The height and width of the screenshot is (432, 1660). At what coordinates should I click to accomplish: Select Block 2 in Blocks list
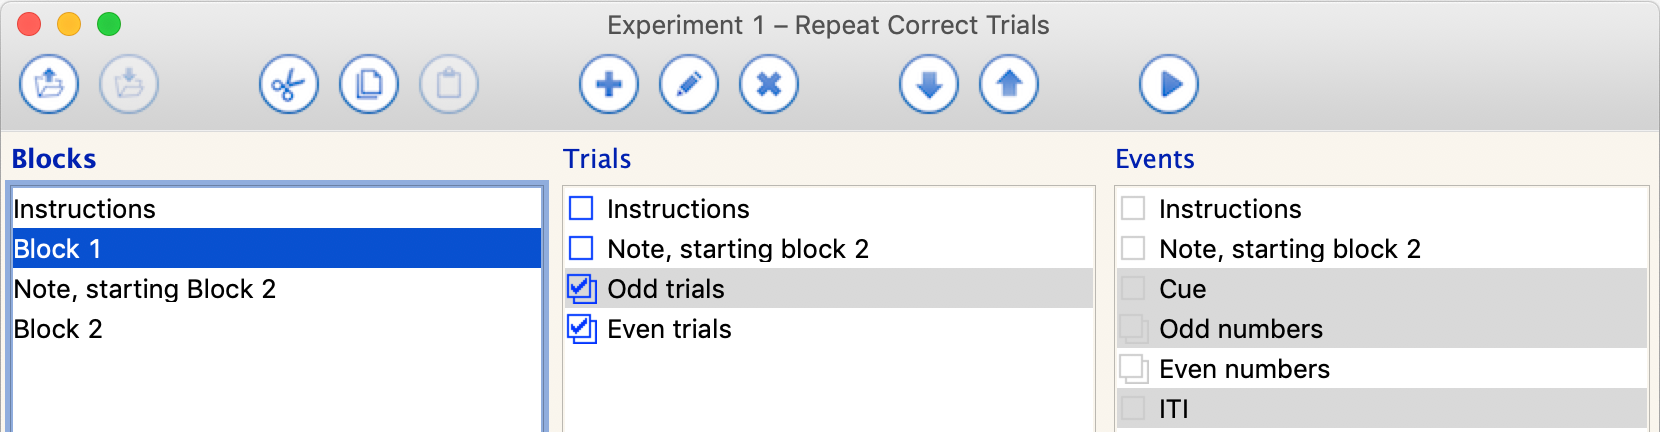point(58,329)
